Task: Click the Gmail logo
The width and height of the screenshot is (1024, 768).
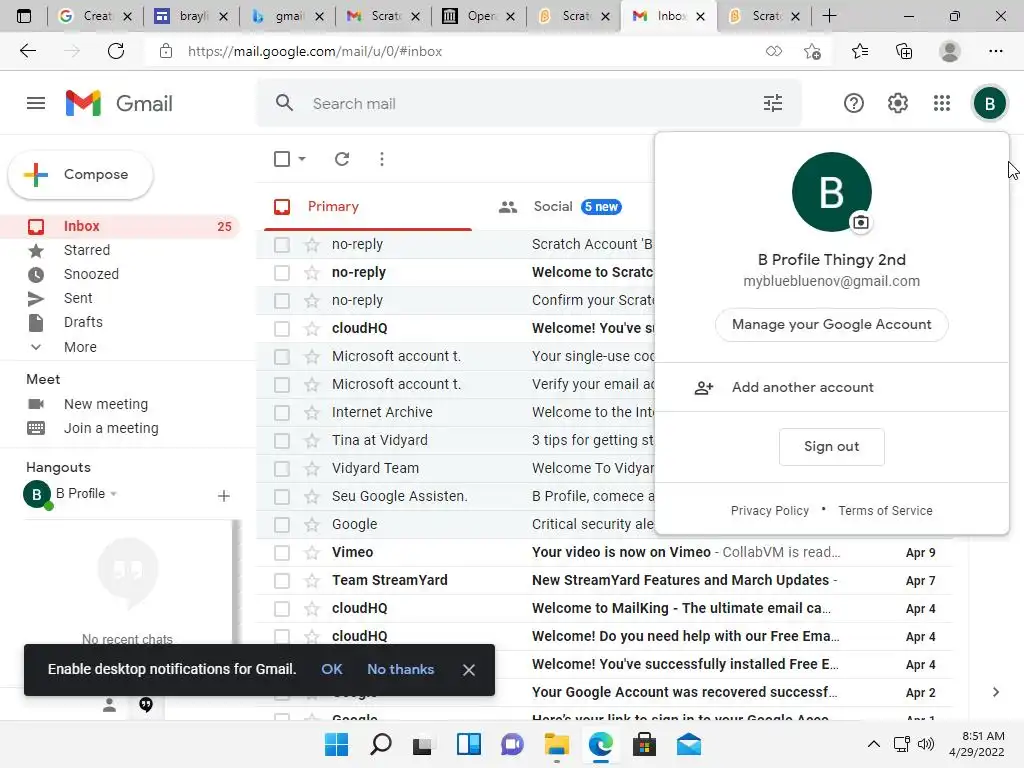Action: (x=119, y=103)
